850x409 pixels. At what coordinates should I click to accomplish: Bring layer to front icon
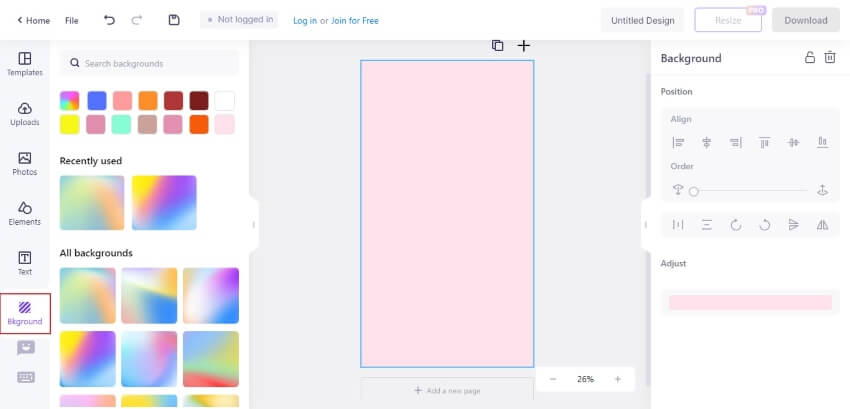point(822,190)
